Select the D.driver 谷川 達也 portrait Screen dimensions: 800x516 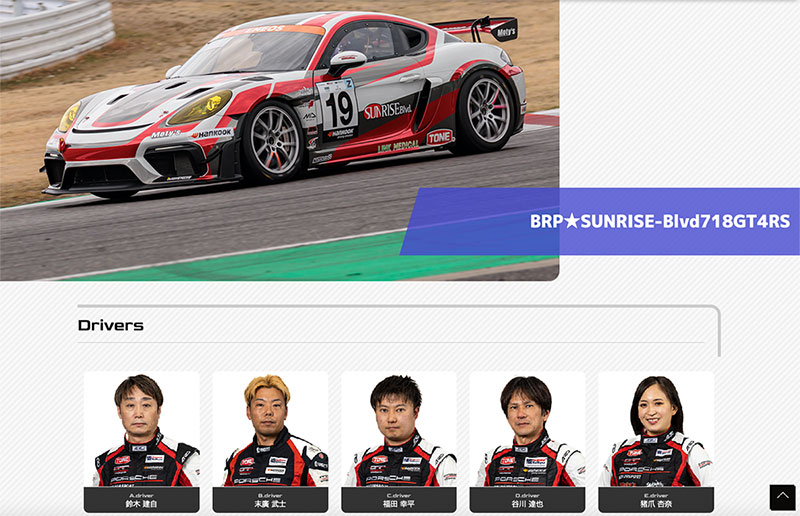(x=528, y=429)
